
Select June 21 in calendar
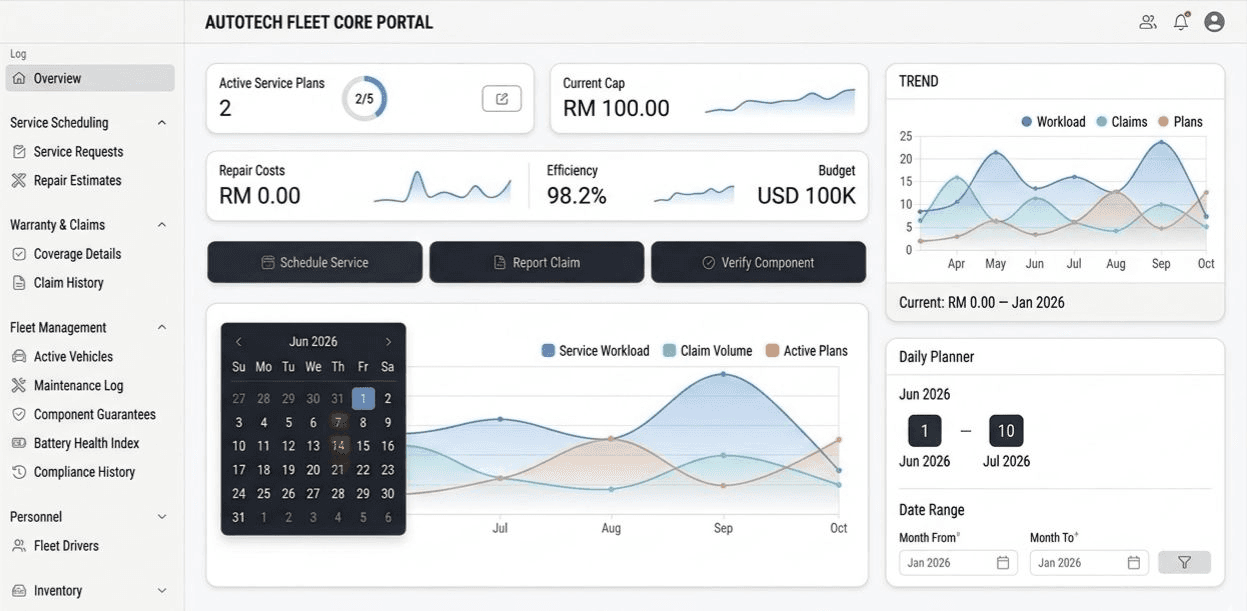(x=338, y=470)
